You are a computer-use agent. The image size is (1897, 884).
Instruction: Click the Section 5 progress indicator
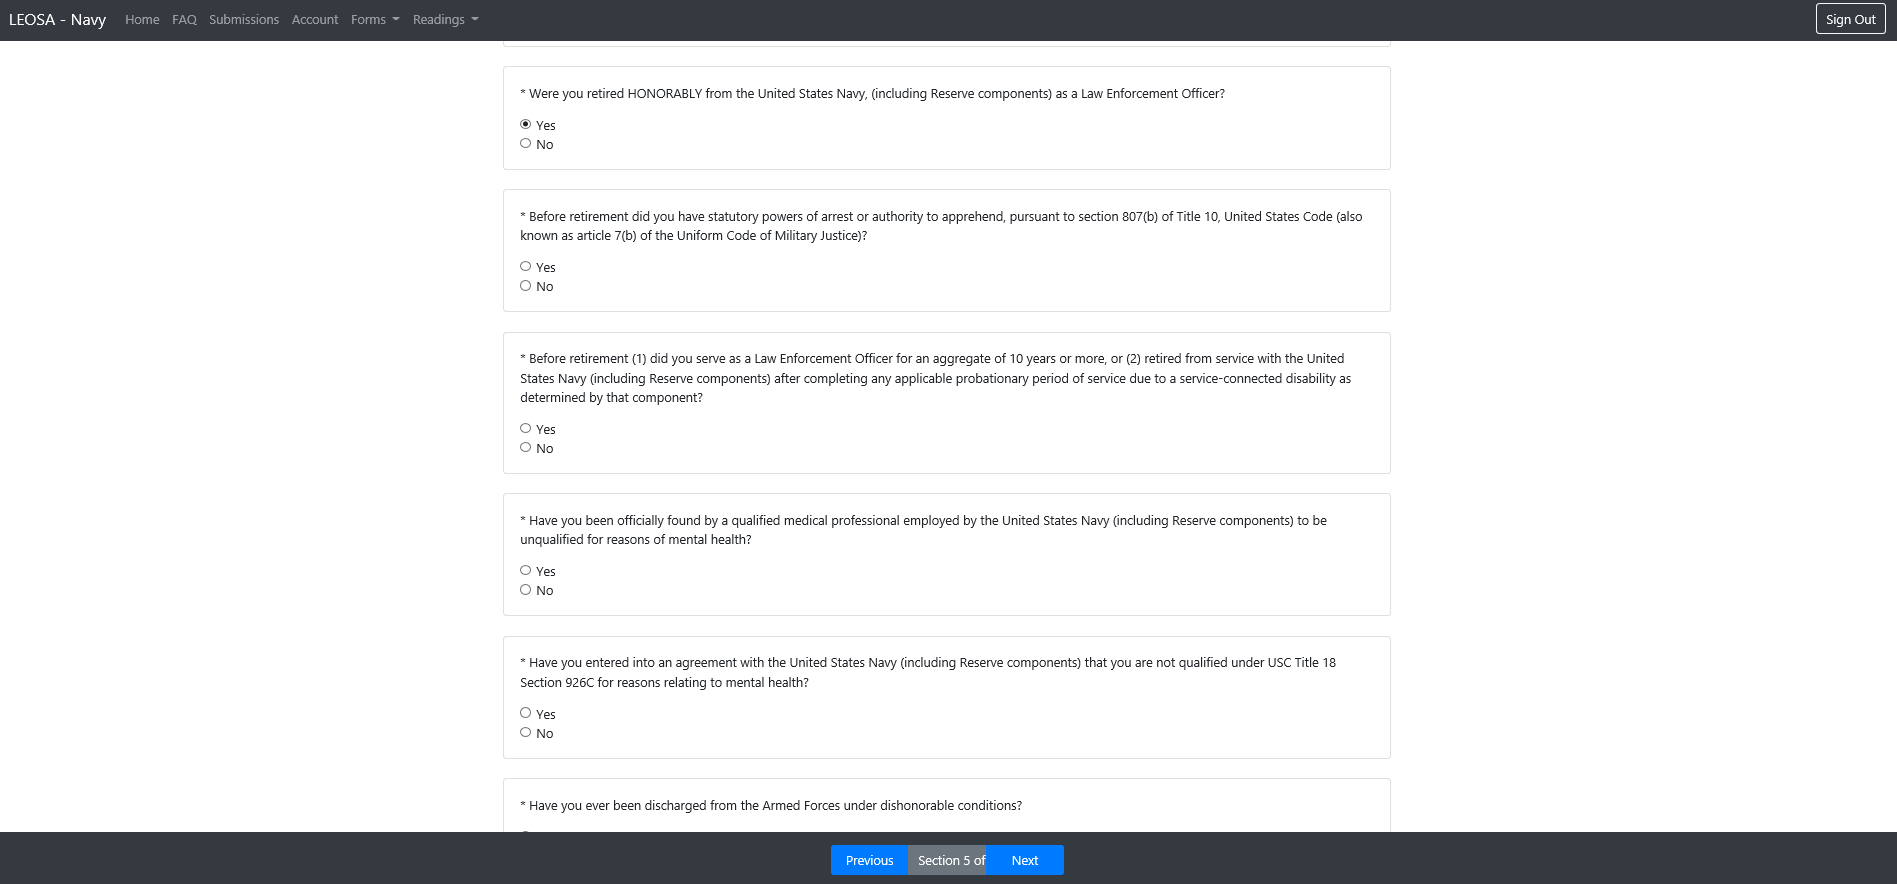[x=947, y=860]
